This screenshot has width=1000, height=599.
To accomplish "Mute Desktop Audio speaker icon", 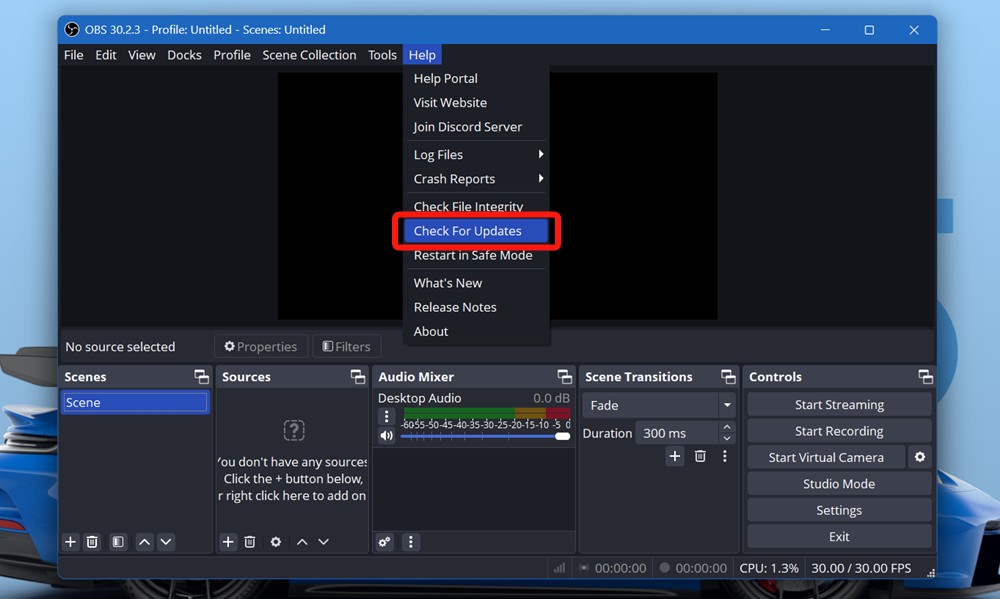I will pyautogui.click(x=386, y=434).
